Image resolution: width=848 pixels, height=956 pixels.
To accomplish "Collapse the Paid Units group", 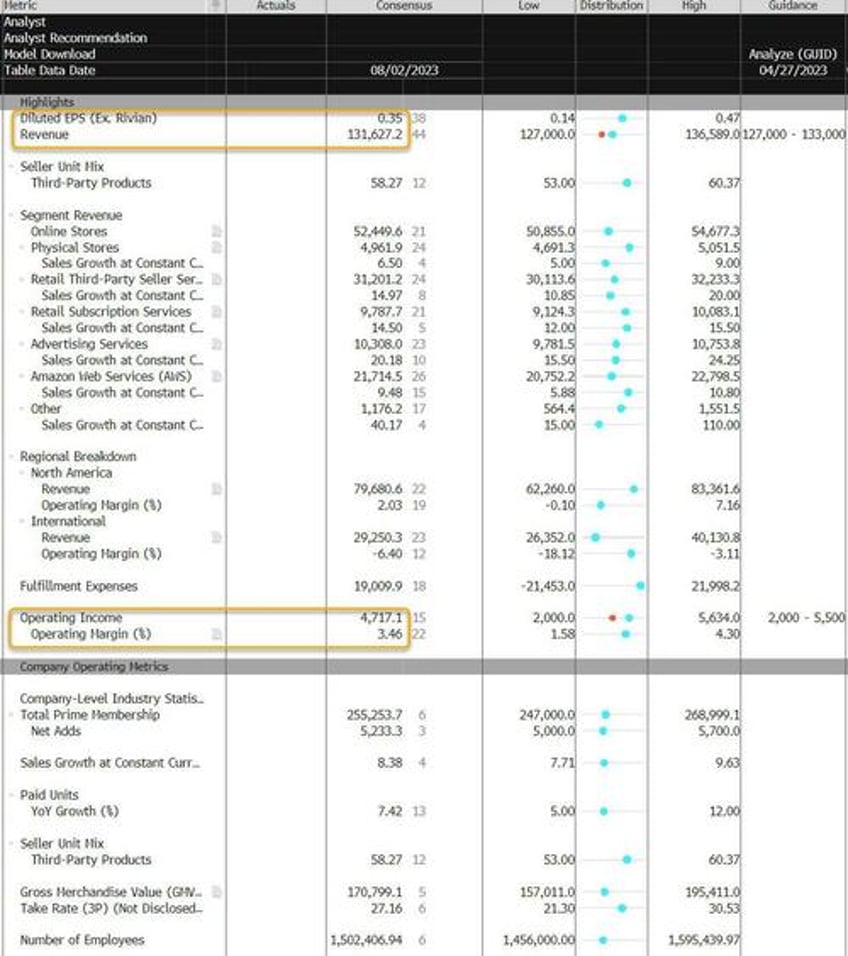I will (x=12, y=795).
